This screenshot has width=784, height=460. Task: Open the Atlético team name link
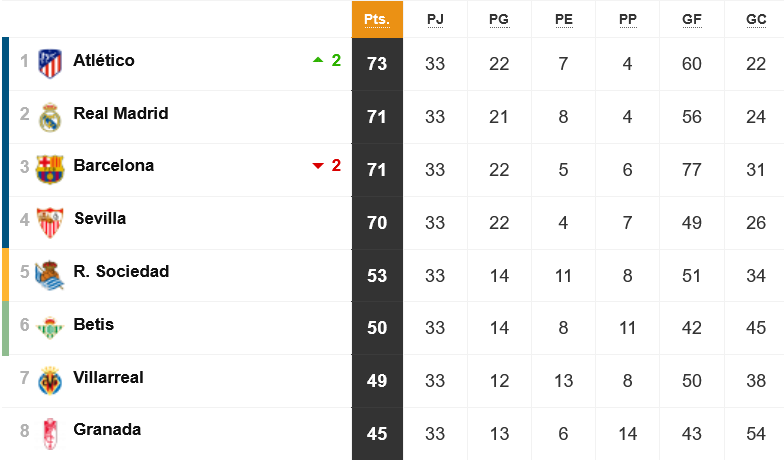(104, 60)
